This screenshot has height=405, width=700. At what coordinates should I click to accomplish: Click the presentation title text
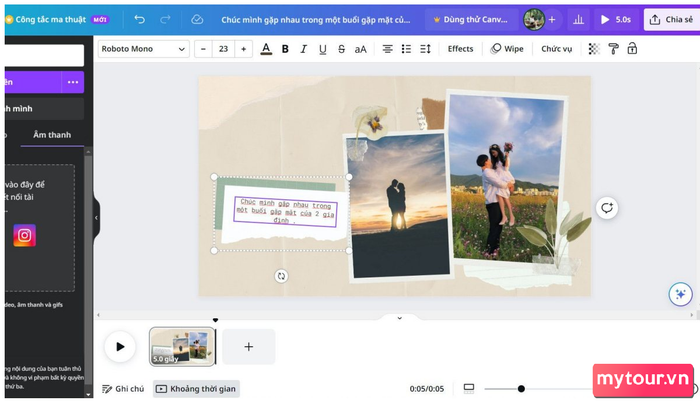tap(316, 20)
